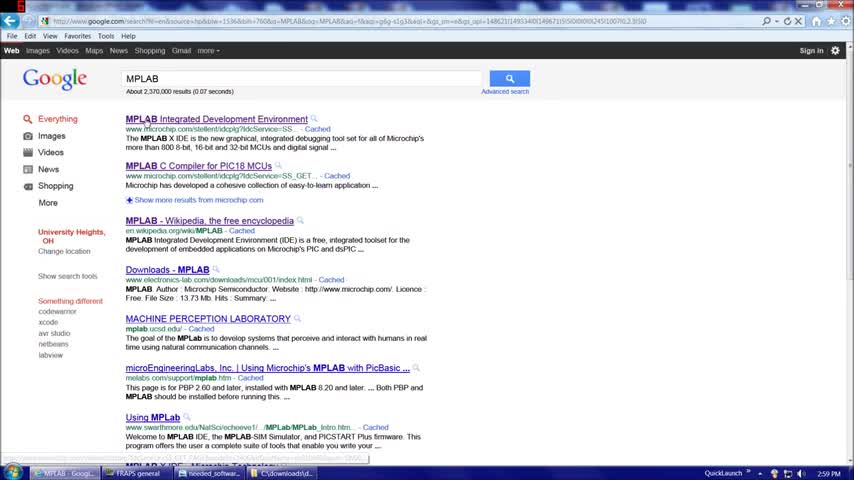Click Change location link
854x480 pixels.
[64, 251]
